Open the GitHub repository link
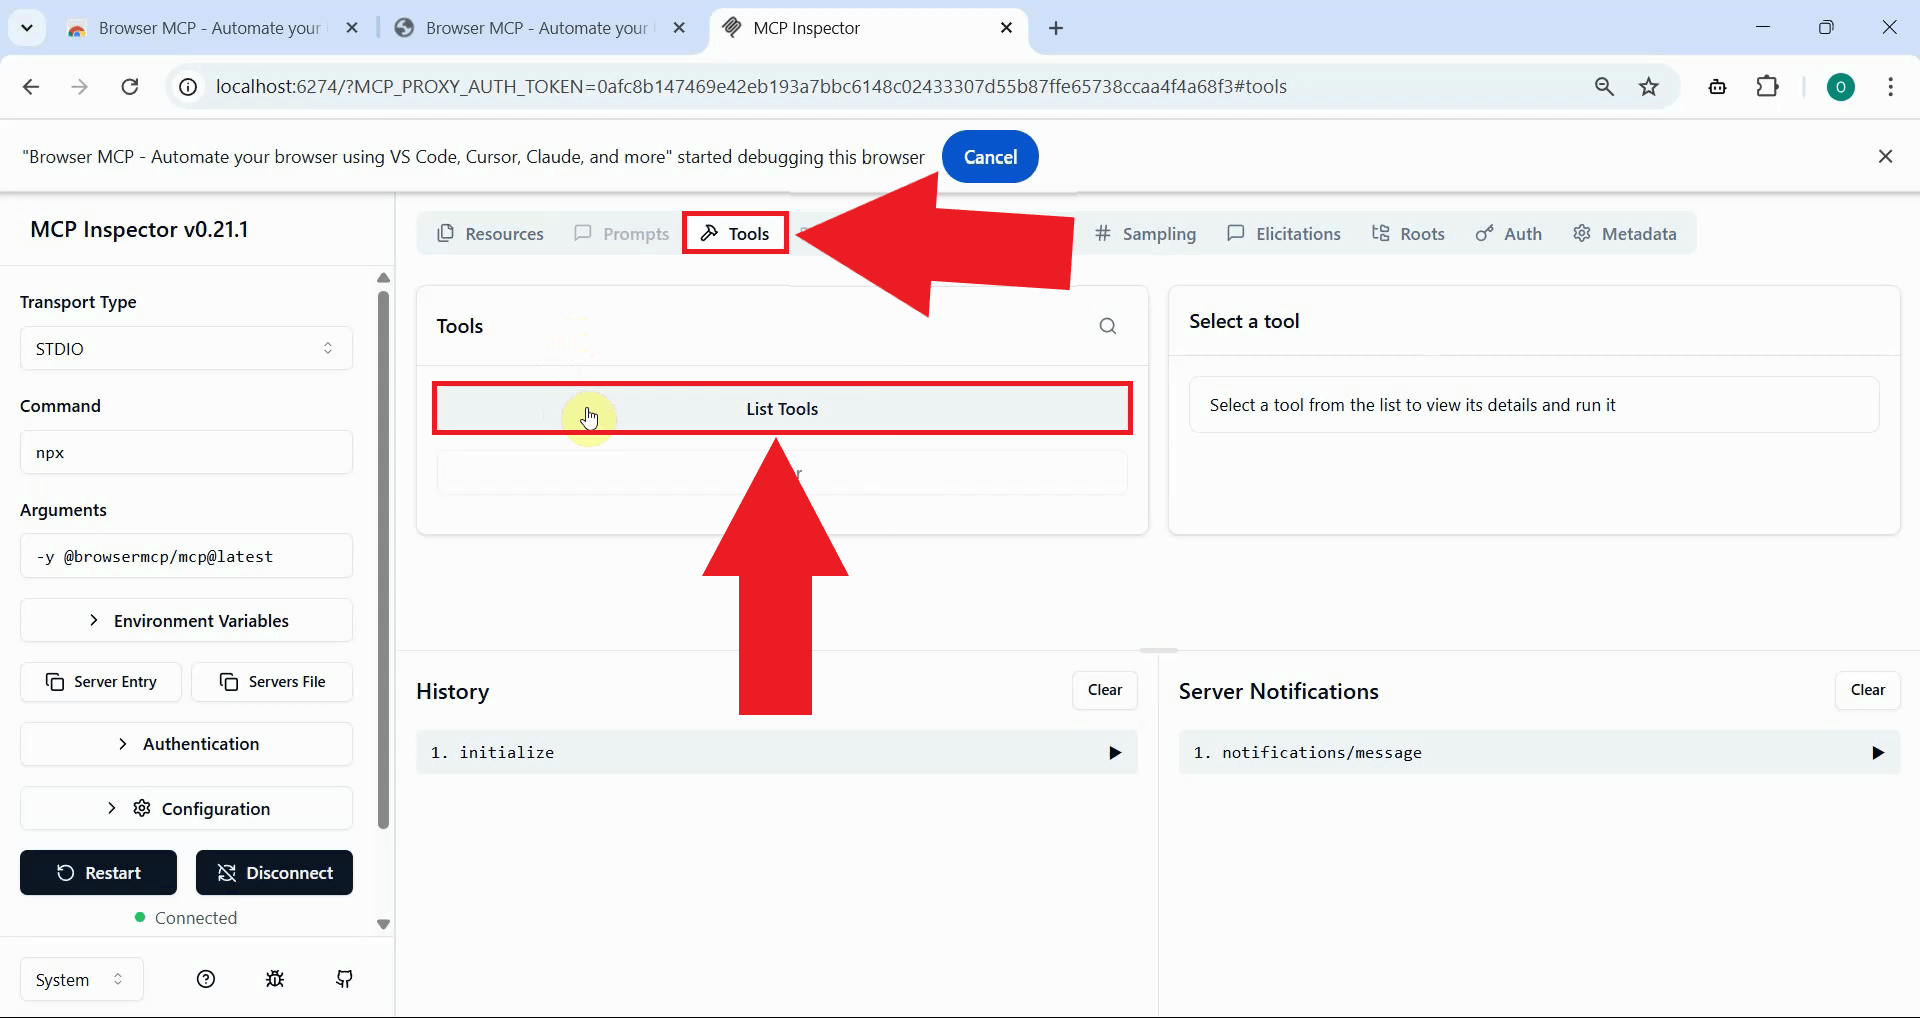This screenshot has height=1018, width=1920. click(x=344, y=979)
